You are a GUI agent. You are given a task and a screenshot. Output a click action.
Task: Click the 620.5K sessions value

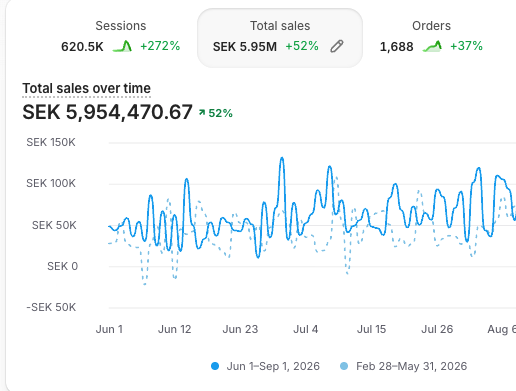82,46
